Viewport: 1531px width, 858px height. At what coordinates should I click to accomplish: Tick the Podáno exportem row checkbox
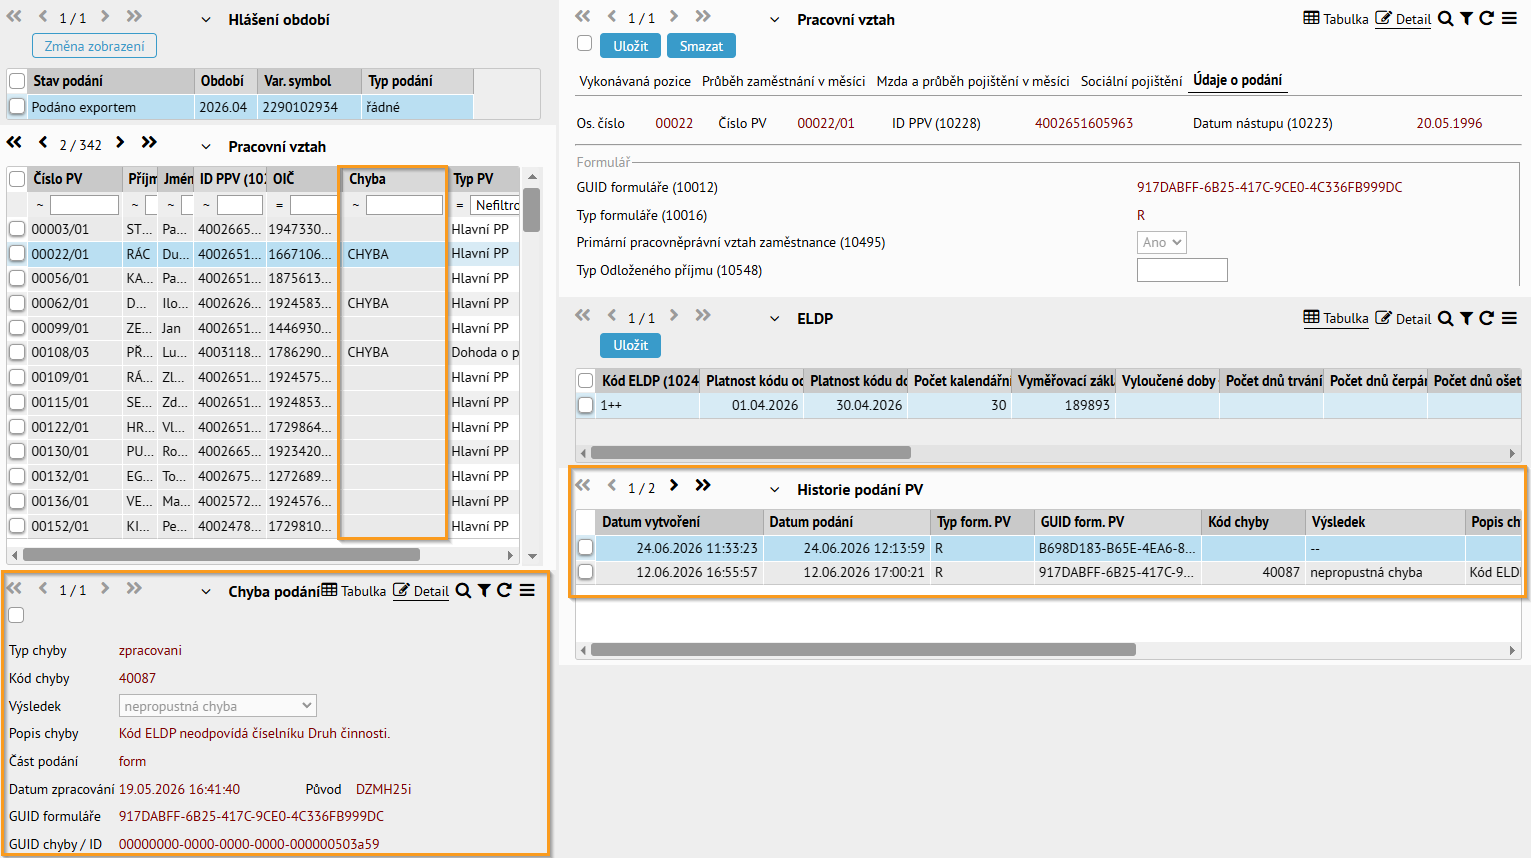pos(17,107)
